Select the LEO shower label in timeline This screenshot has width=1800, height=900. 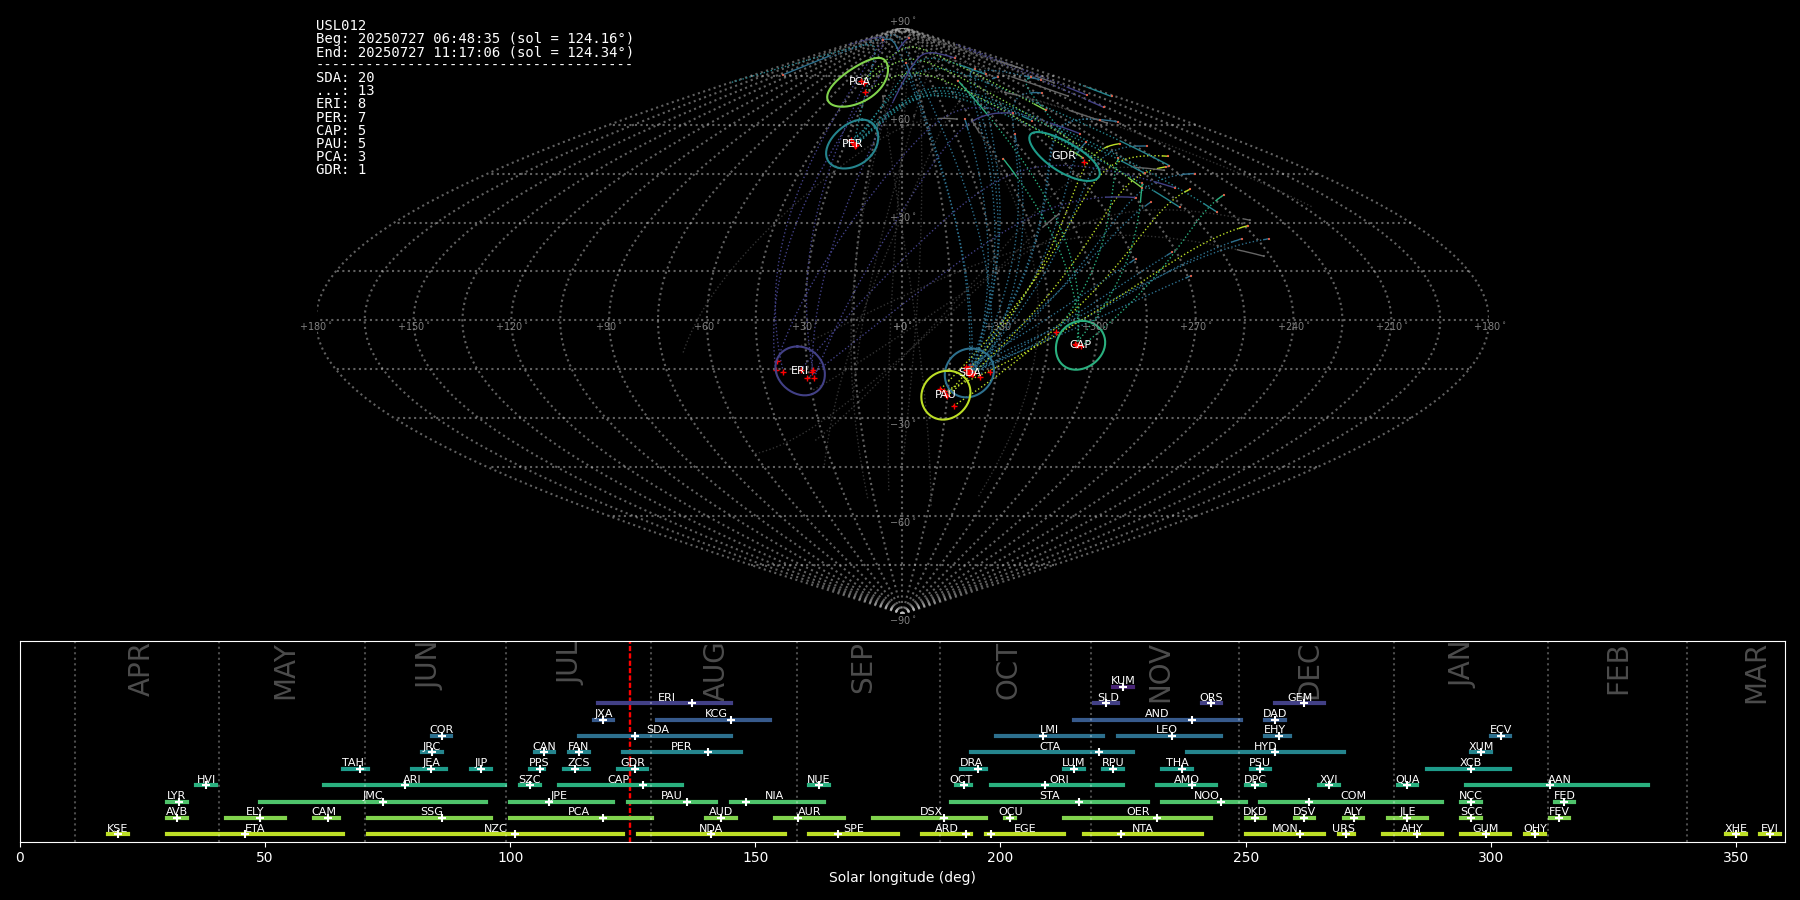tap(1167, 730)
